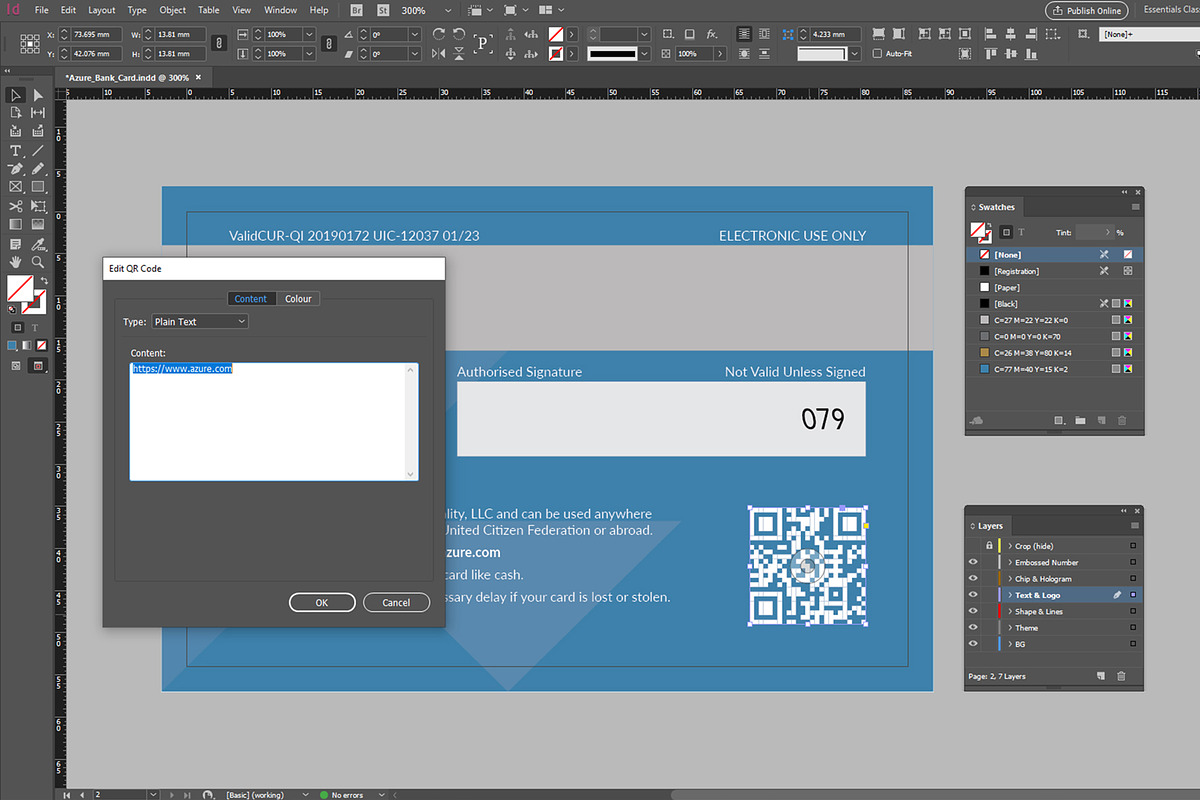Unlock the Crop (hide) layer
The height and width of the screenshot is (800, 1200).
tap(989, 546)
